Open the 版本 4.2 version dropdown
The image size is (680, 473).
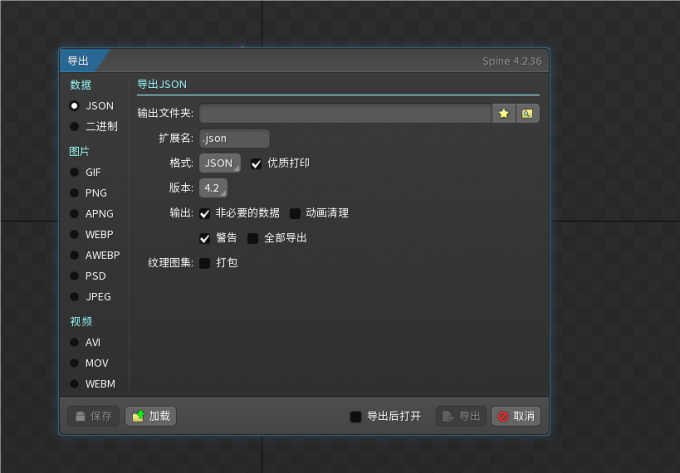(x=213, y=188)
